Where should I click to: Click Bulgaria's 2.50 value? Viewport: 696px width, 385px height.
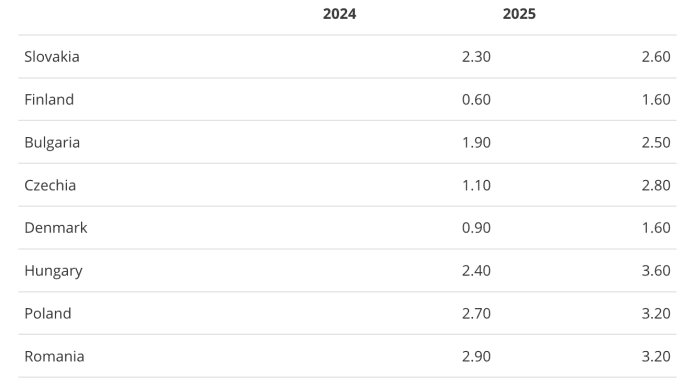click(656, 143)
